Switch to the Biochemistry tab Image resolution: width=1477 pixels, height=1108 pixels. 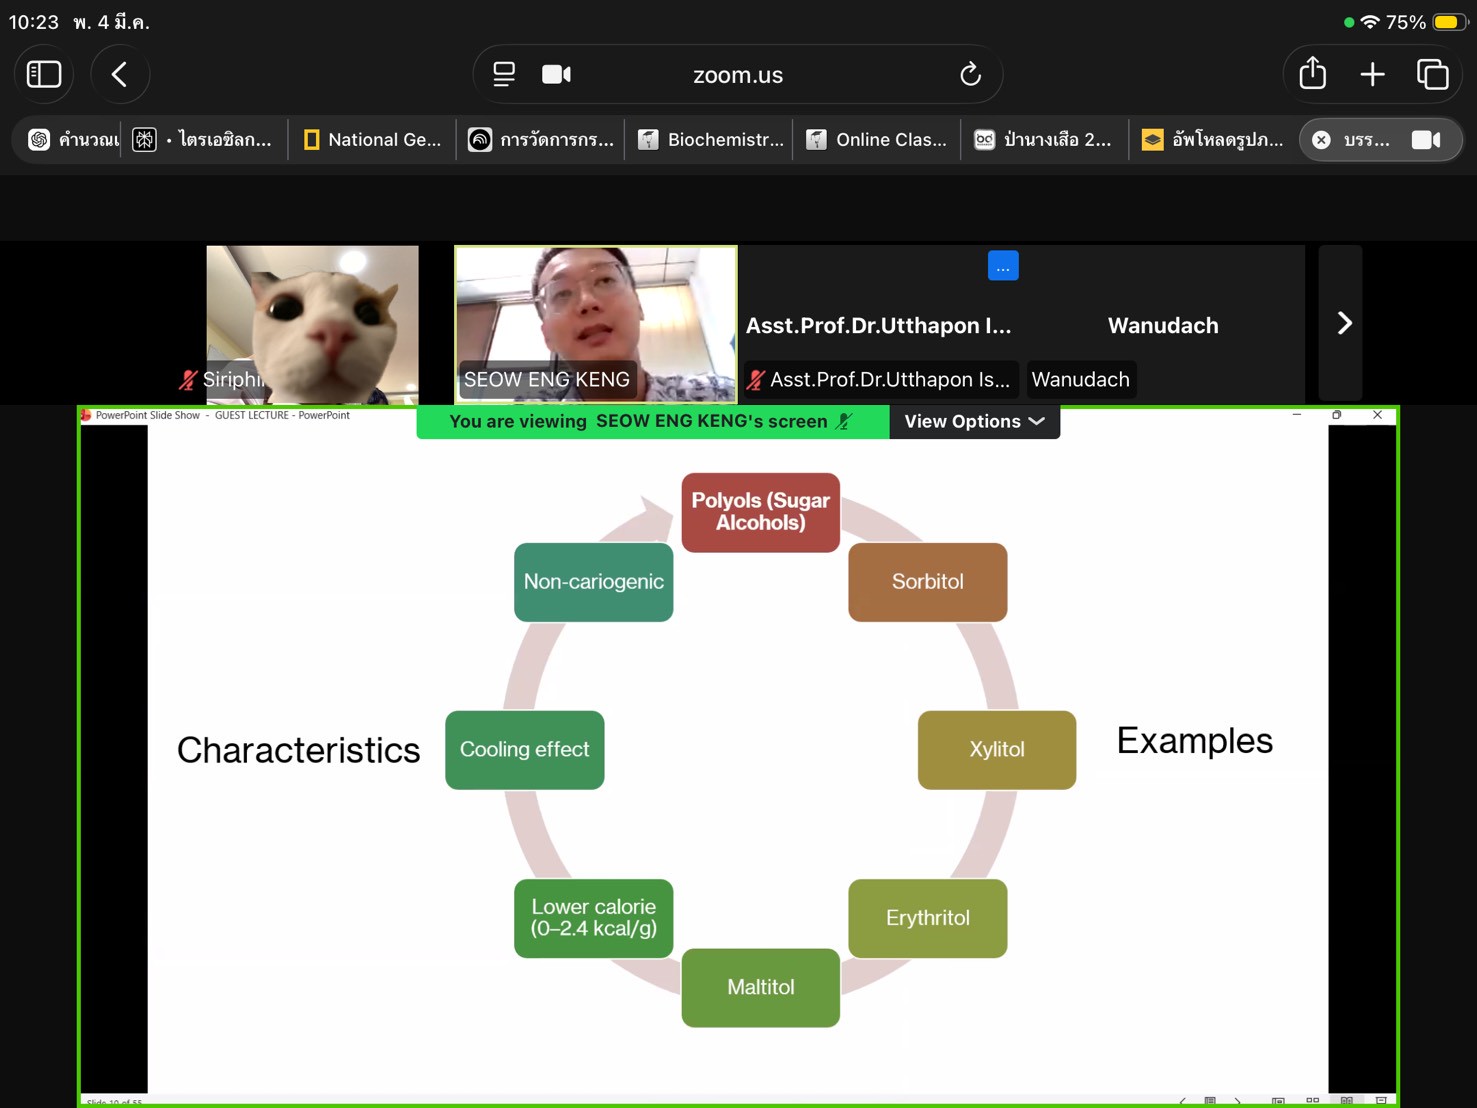[x=711, y=140]
